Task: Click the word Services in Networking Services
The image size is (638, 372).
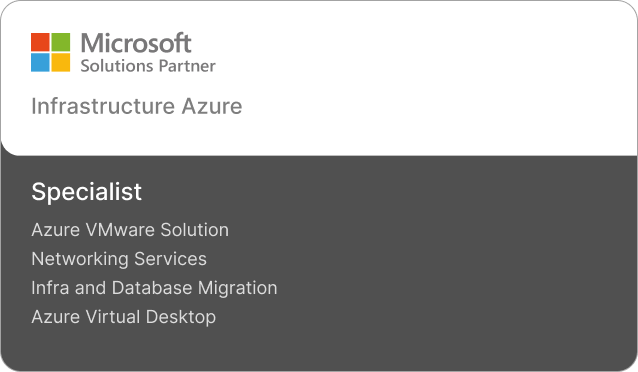Action: pyautogui.click(x=170, y=259)
